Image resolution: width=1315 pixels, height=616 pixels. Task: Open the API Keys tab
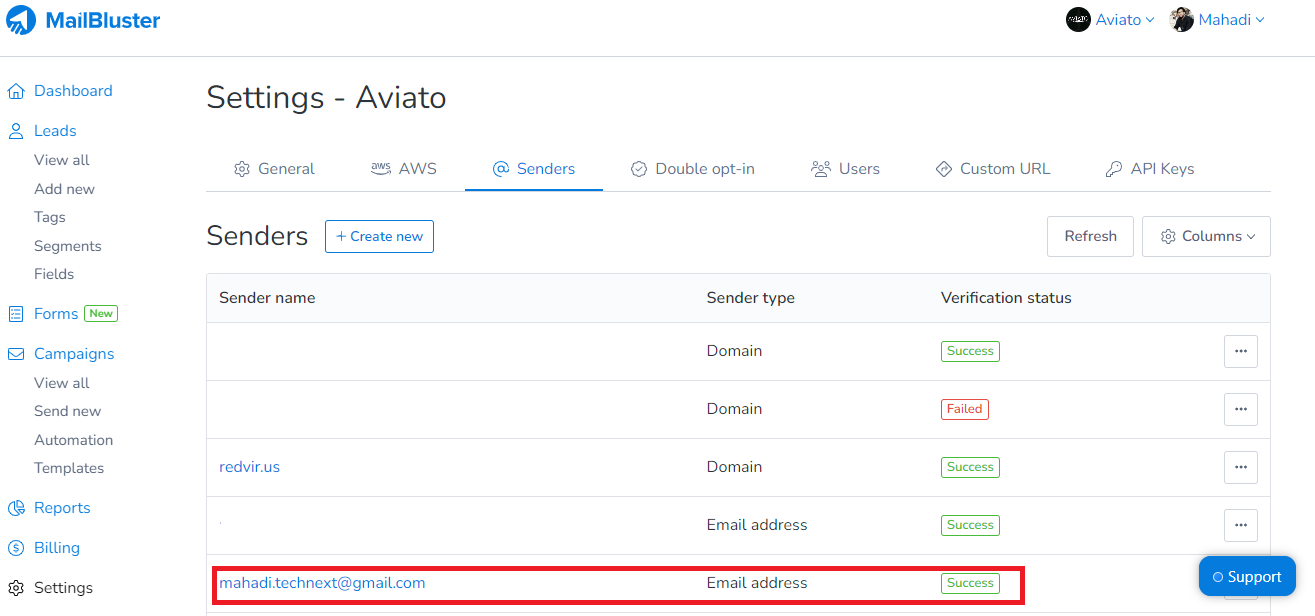point(1150,169)
